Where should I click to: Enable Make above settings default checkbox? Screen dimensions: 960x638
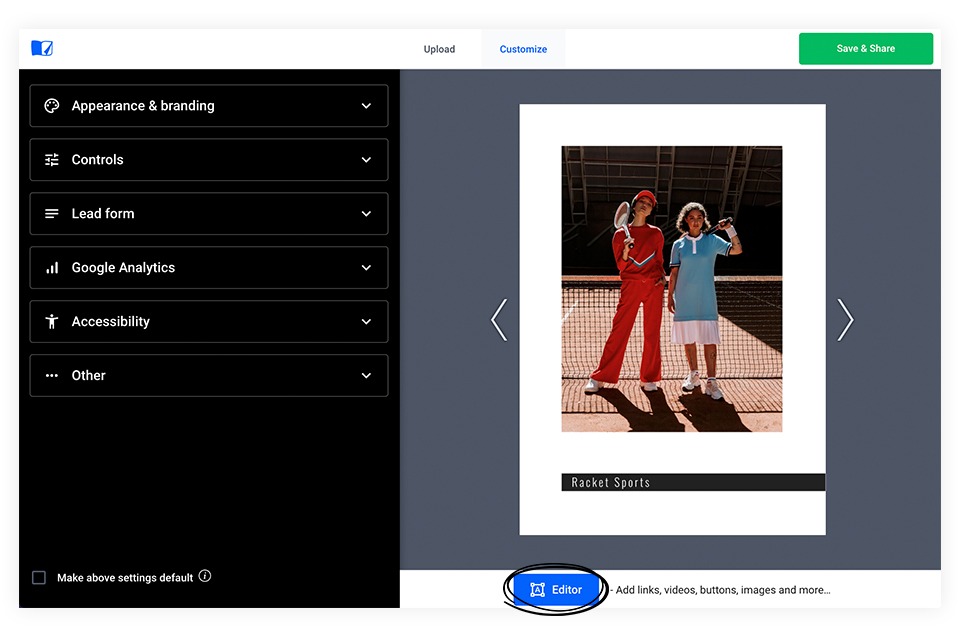(x=39, y=577)
